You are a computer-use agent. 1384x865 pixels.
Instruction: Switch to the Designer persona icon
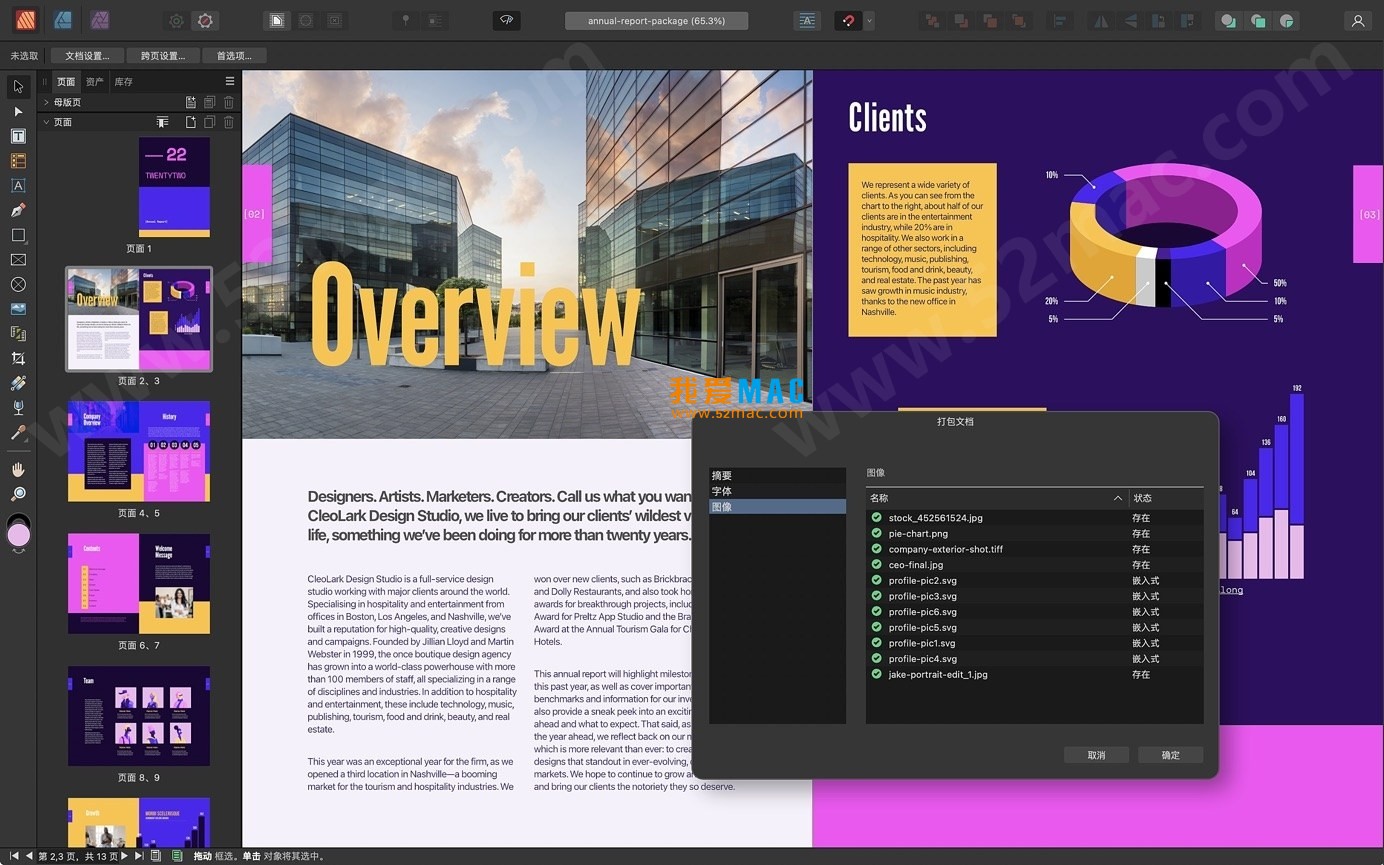click(62, 20)
